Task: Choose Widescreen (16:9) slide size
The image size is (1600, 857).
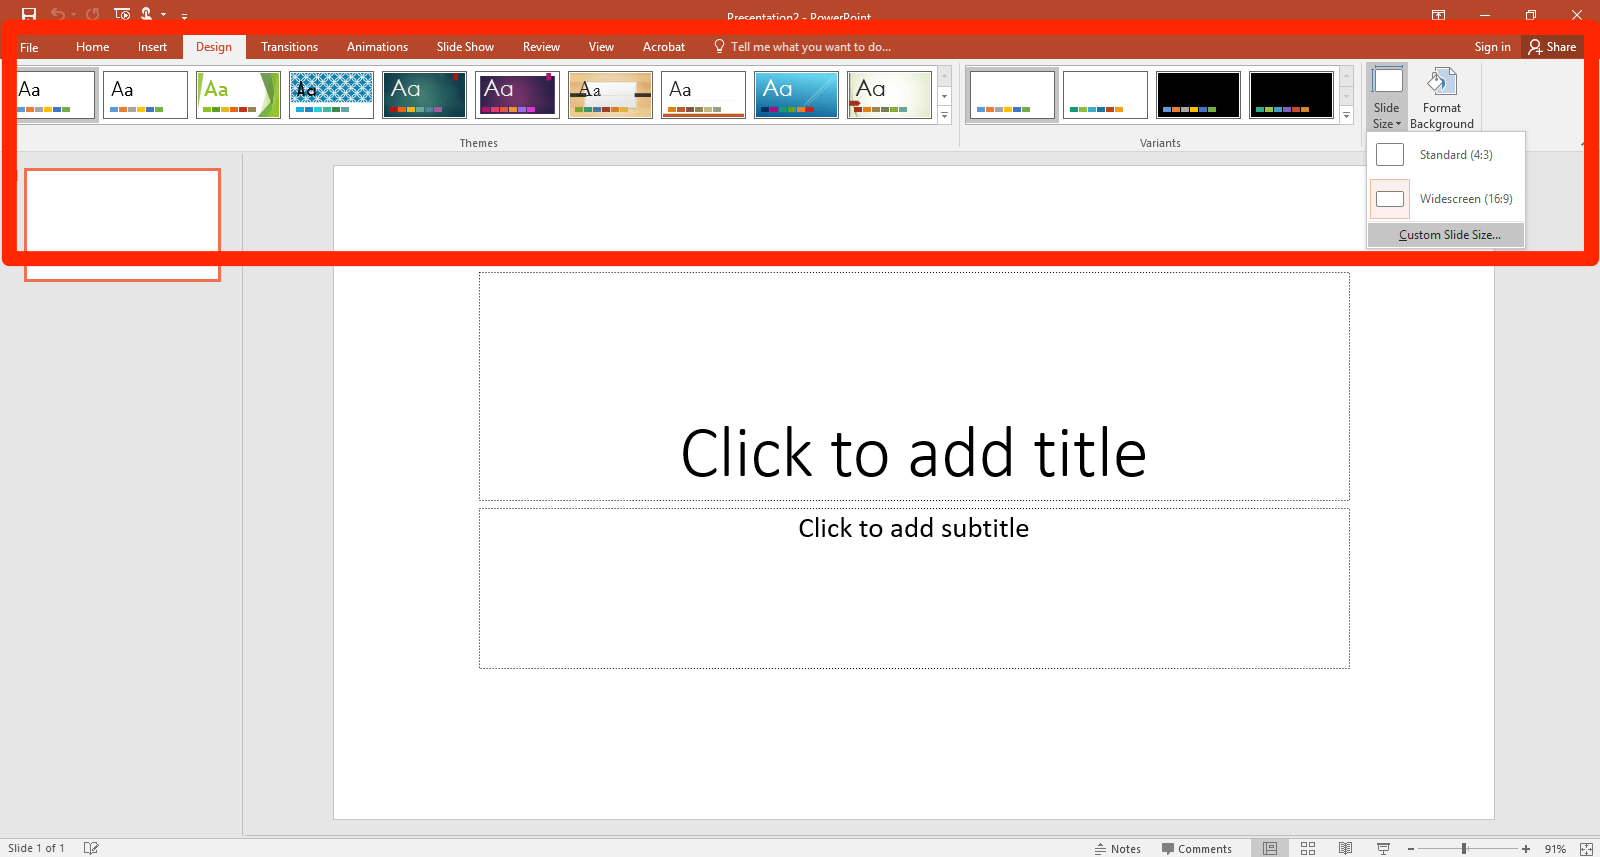Action: (1446, 199)
